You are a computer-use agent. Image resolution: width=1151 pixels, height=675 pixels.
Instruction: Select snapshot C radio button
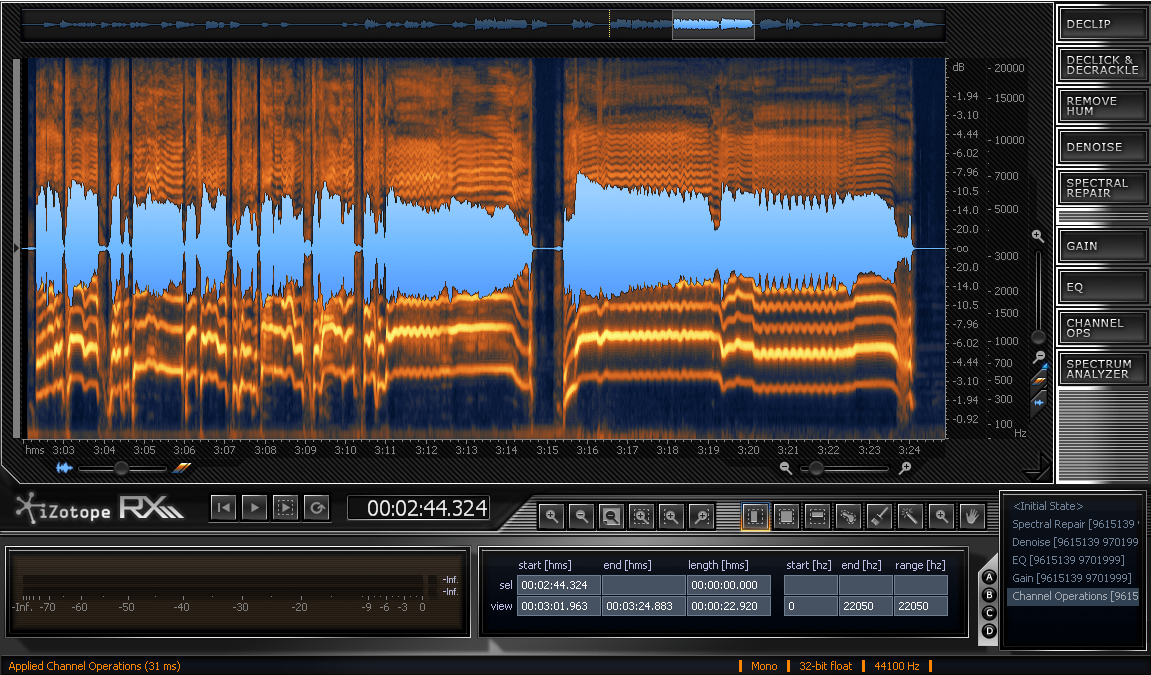click(989, 613)
